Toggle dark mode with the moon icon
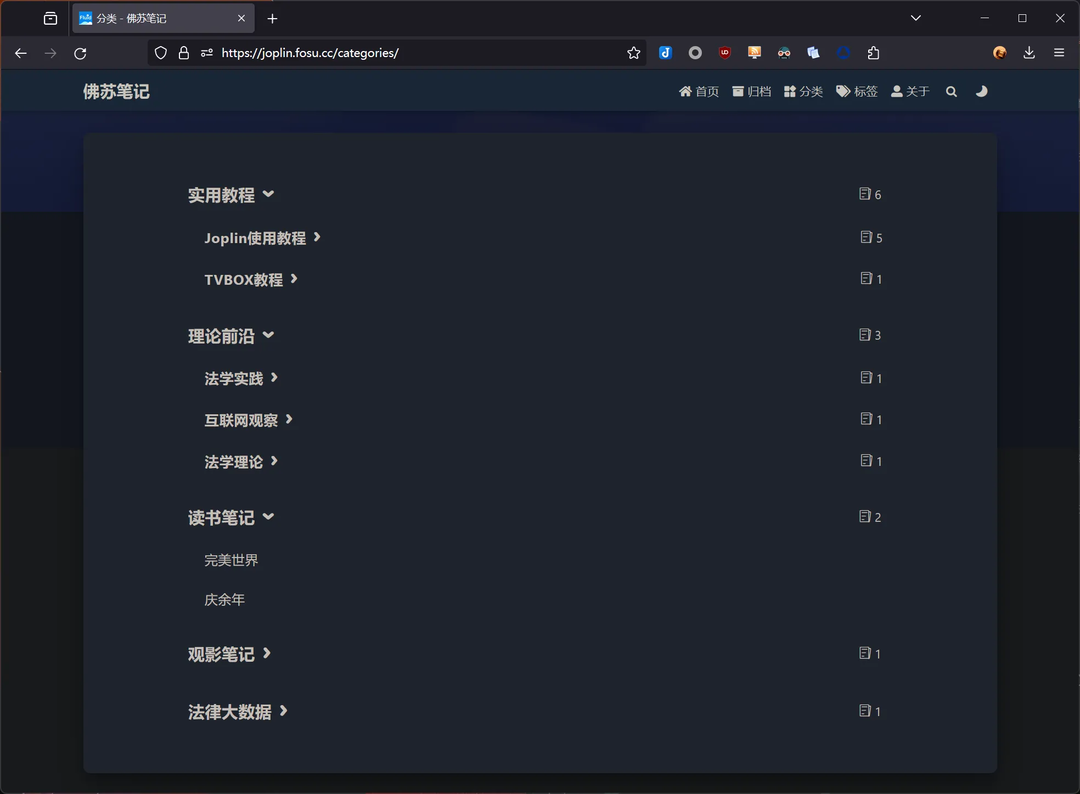Viewport: 1080px width, 794px height. tap(981, 90)
